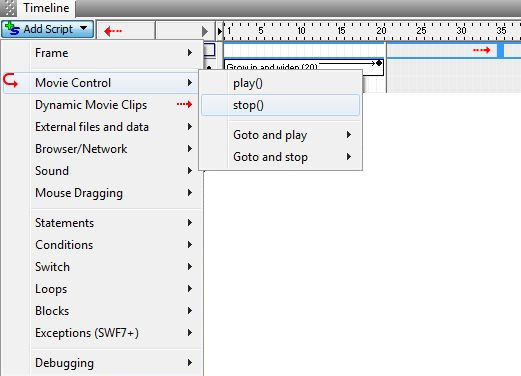The width and height of the screenshot is (521, 376).
Task: Choose play() from Movie Control submenu
Action: [280, 83]
